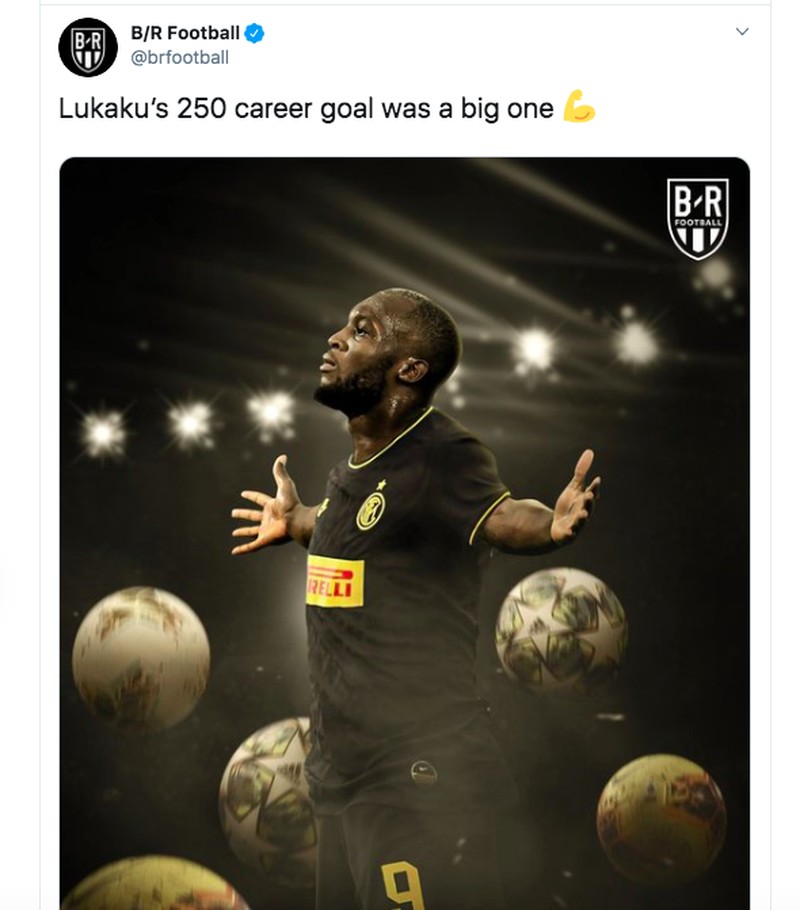
Task: Click the golden ball at lower right
Action: coord(661,818)
